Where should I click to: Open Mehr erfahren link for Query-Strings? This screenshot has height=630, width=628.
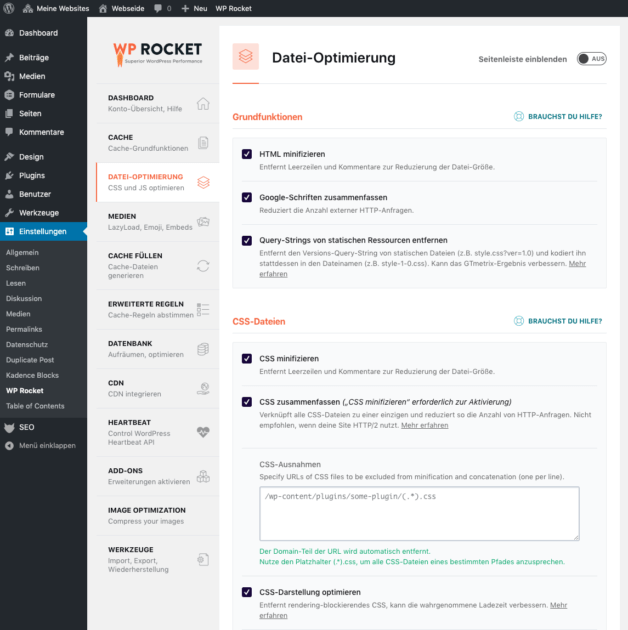coord(577,264)
